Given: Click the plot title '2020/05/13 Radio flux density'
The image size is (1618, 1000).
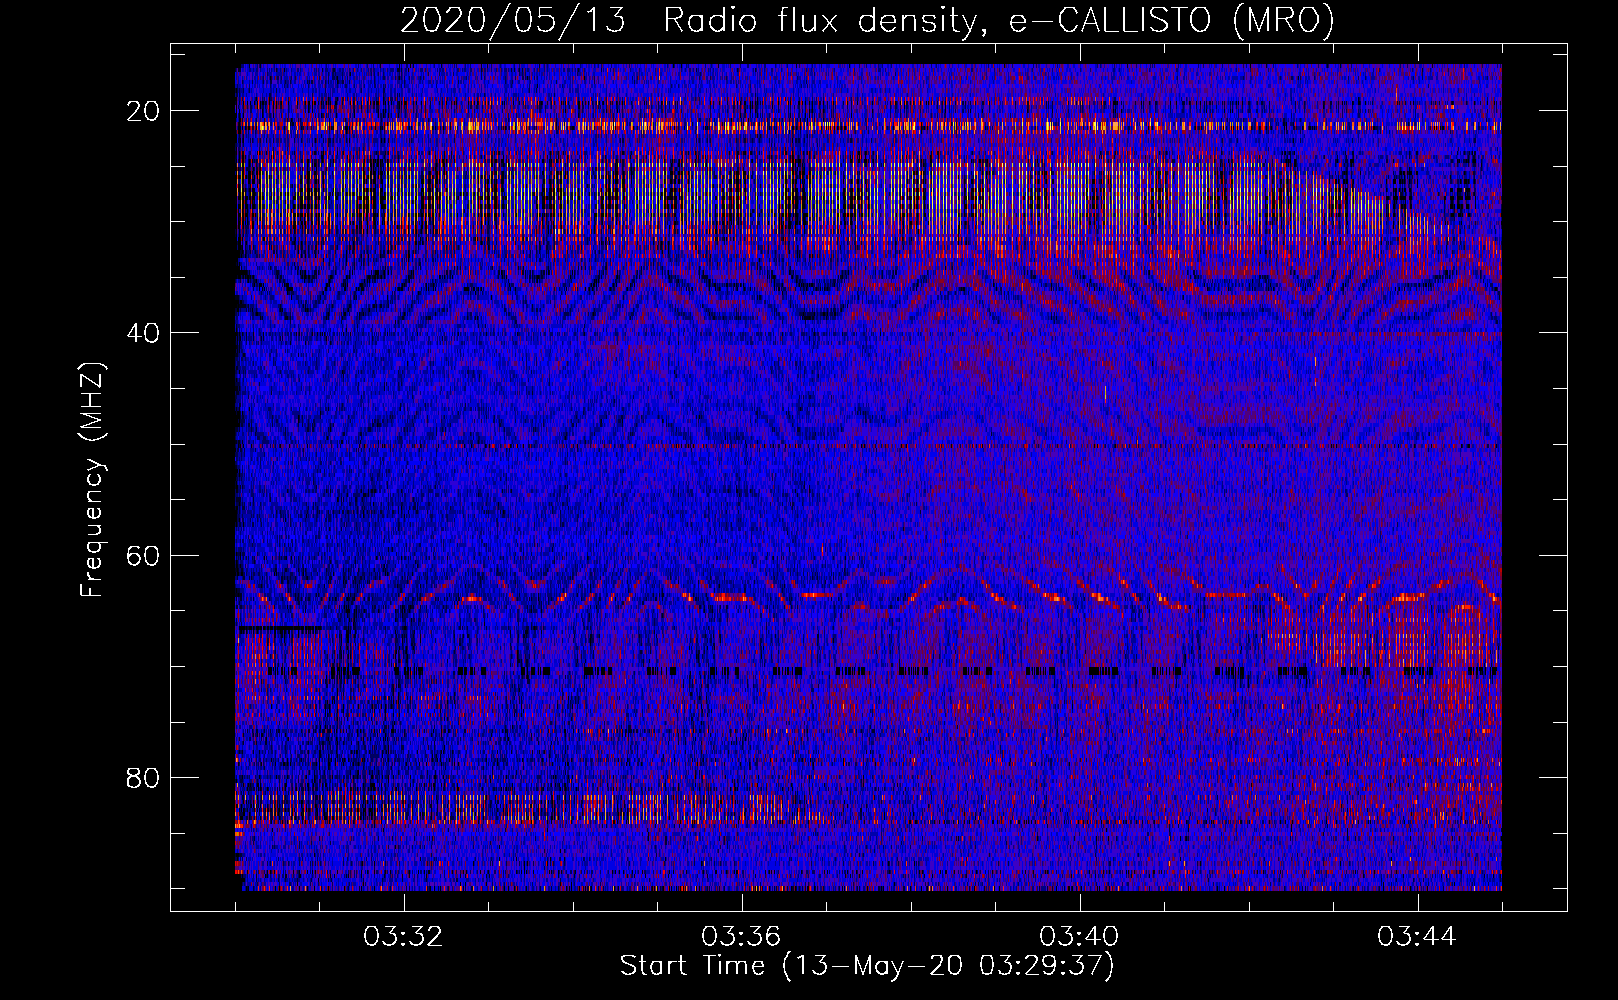Looking at the screenshot, I should point(867,20).
